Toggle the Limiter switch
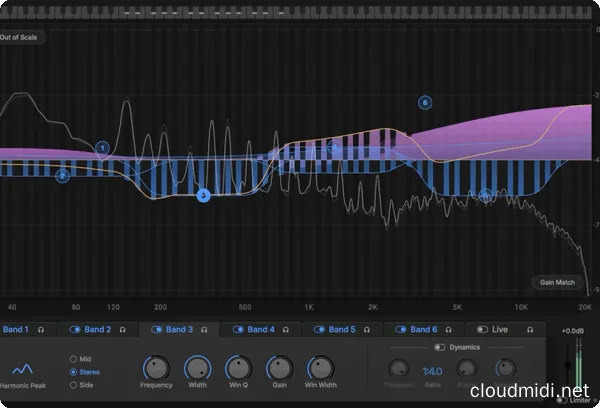Image resolution: width=600 pixels, height=408 pixels. point(561,400)
